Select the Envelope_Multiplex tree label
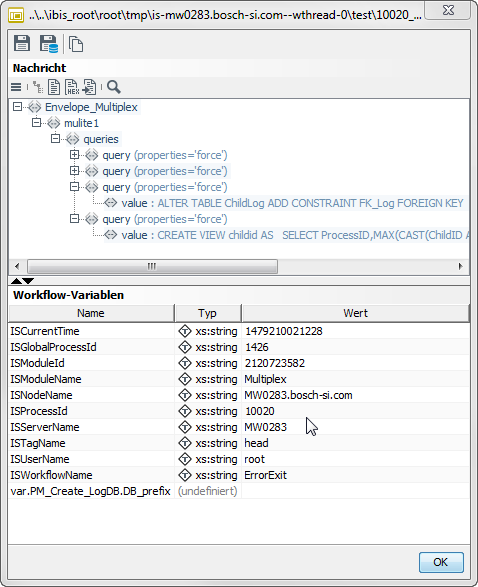 (x=91, y=107)
